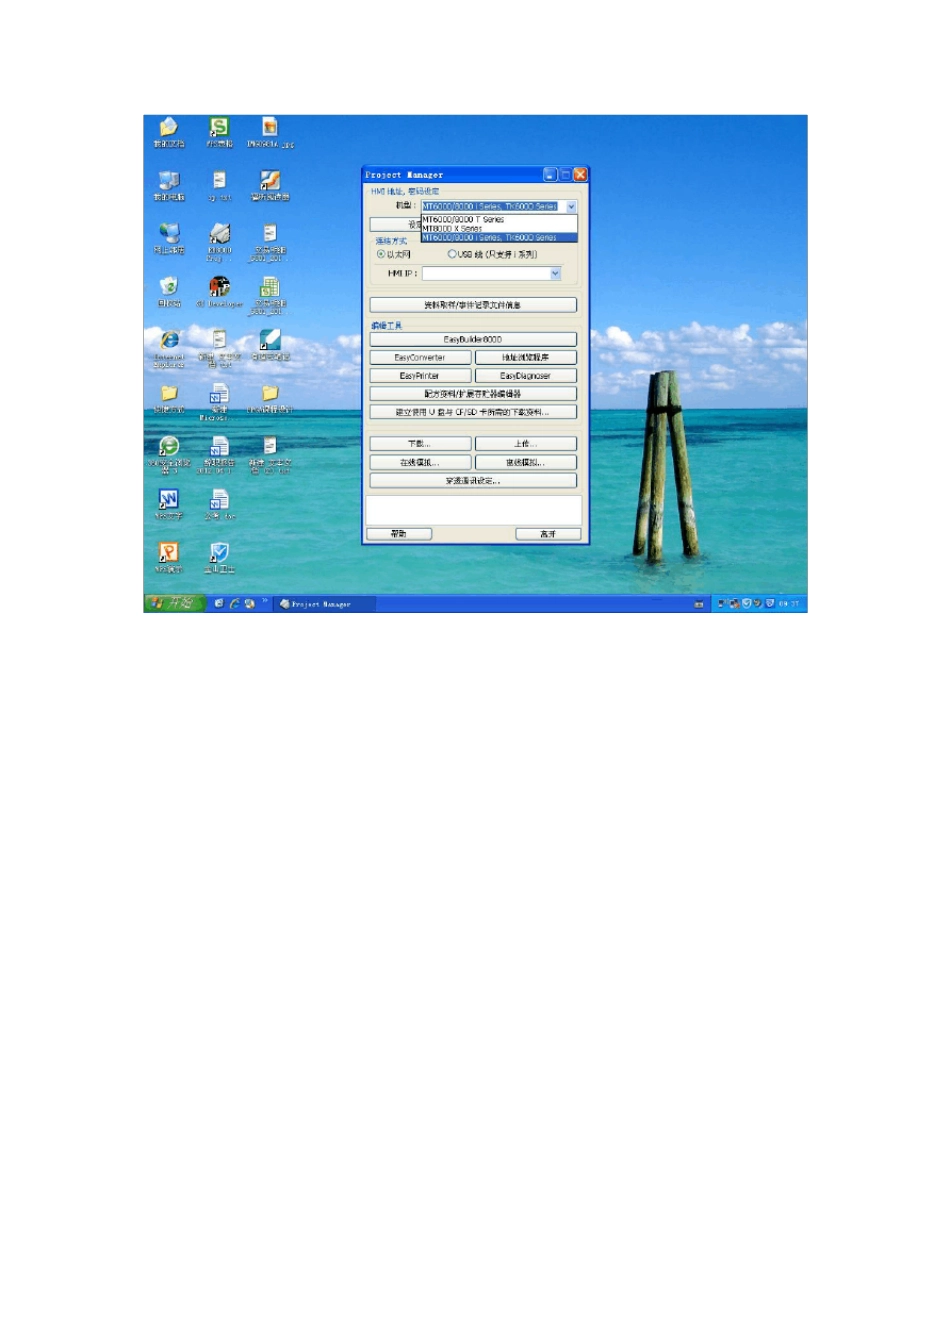Choose MT6000/8000 T Series from the list
This screenshot has height=1344, width=950.
pyautogui.click(x=463, y=219)
